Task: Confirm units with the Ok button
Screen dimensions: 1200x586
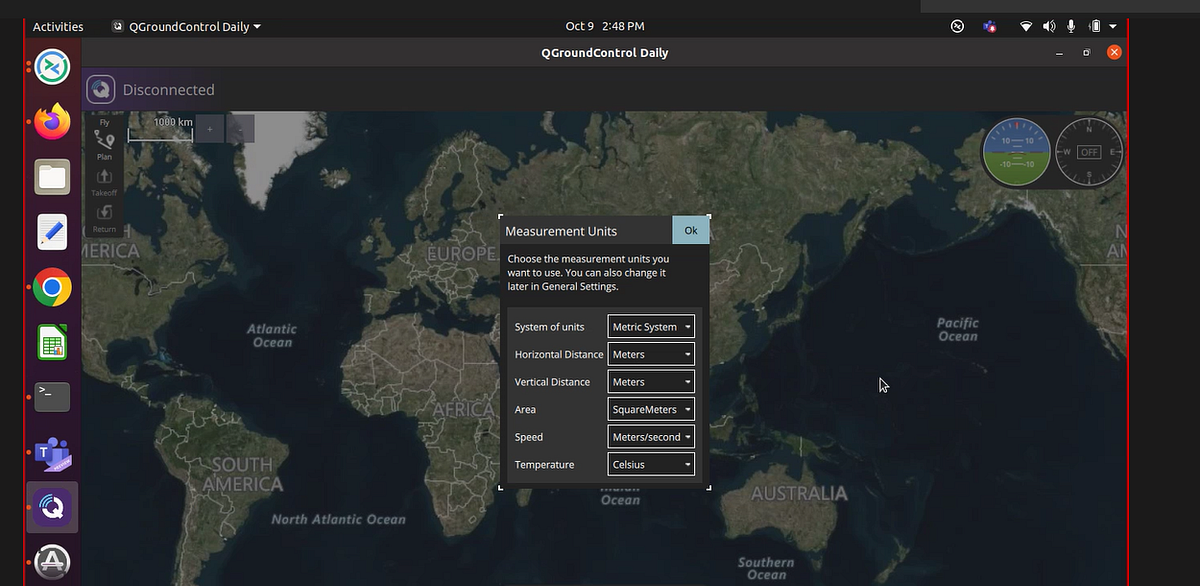Action: point(691,230)
